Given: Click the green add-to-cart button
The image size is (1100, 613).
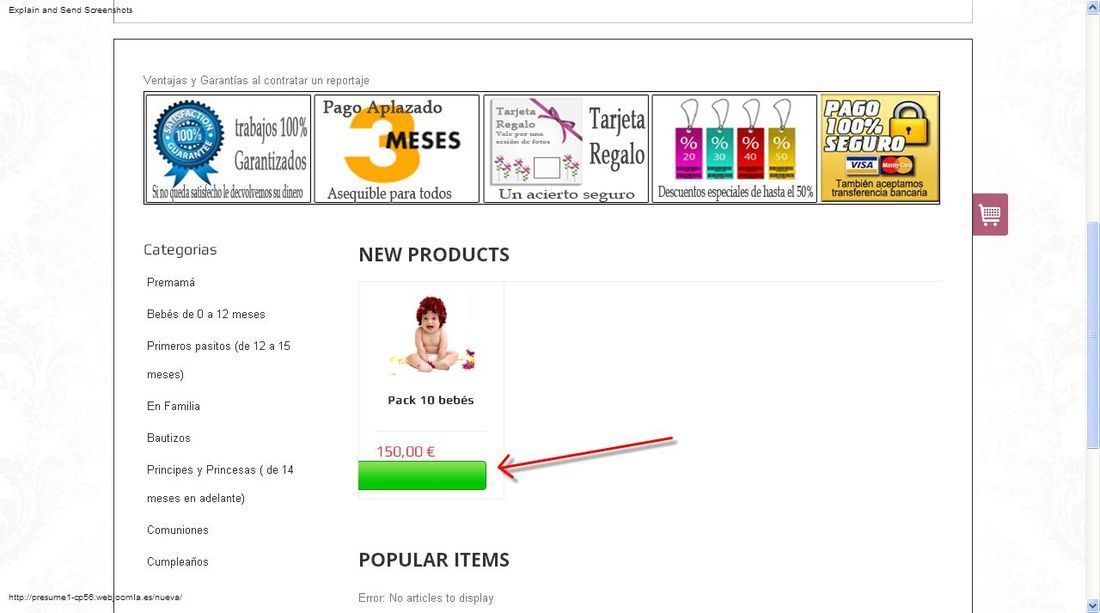Looking at the screenshot, I should (x=422, y=476).
